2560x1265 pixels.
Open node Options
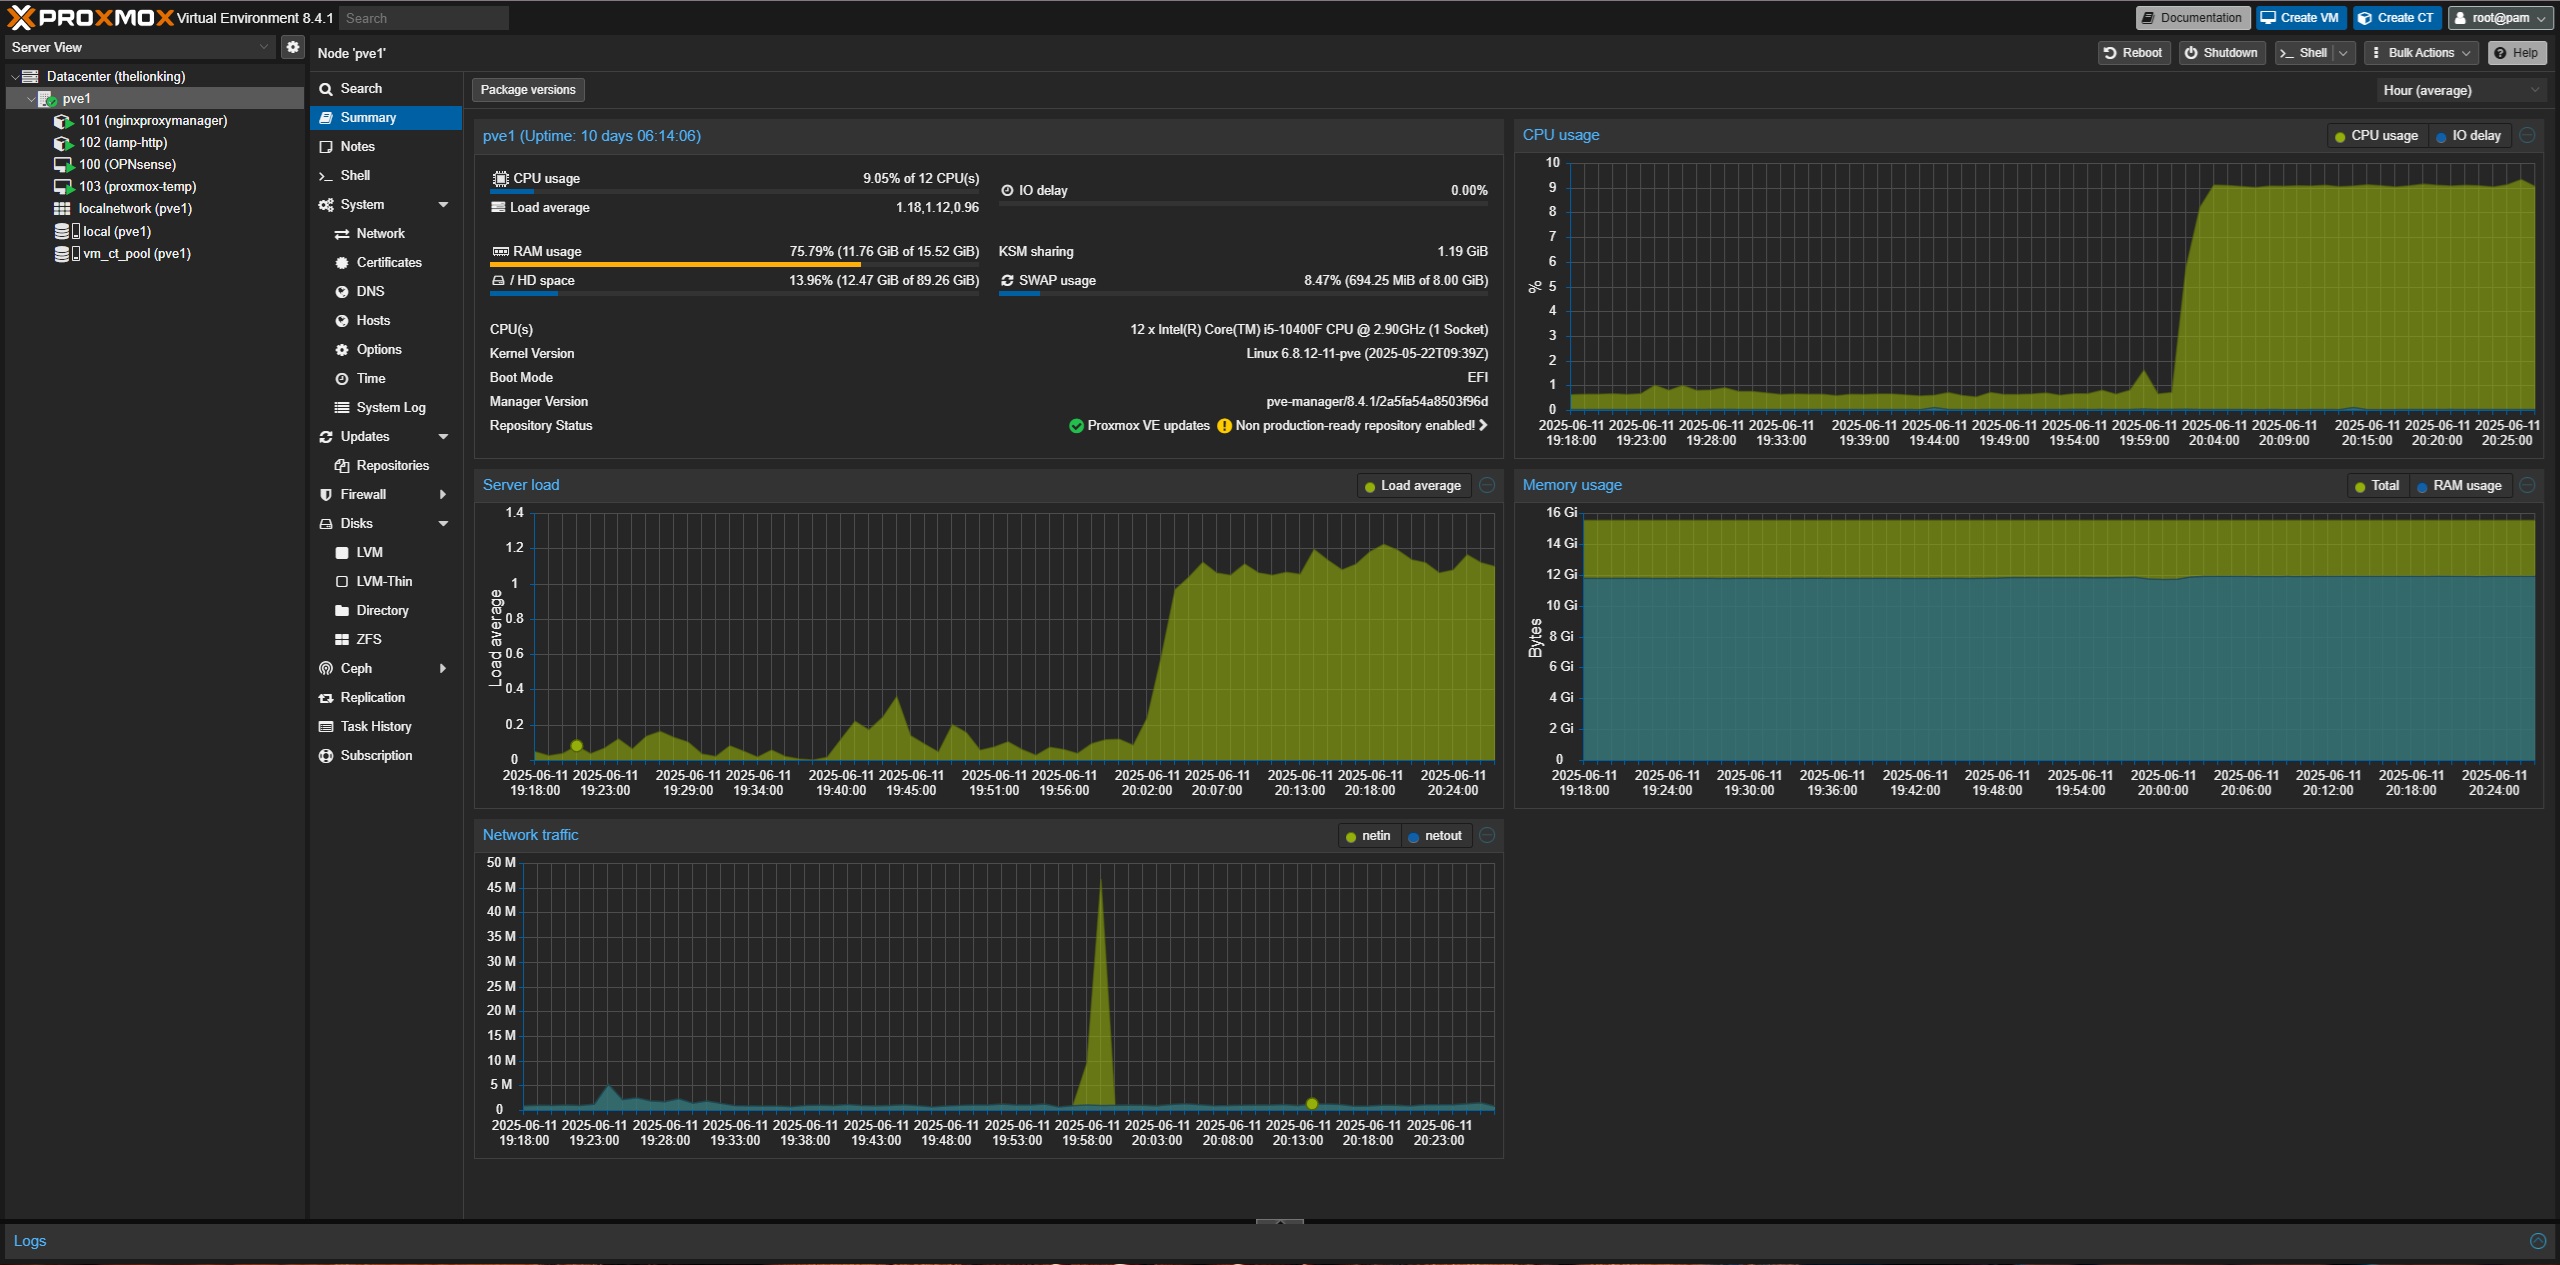click(385, 349)
